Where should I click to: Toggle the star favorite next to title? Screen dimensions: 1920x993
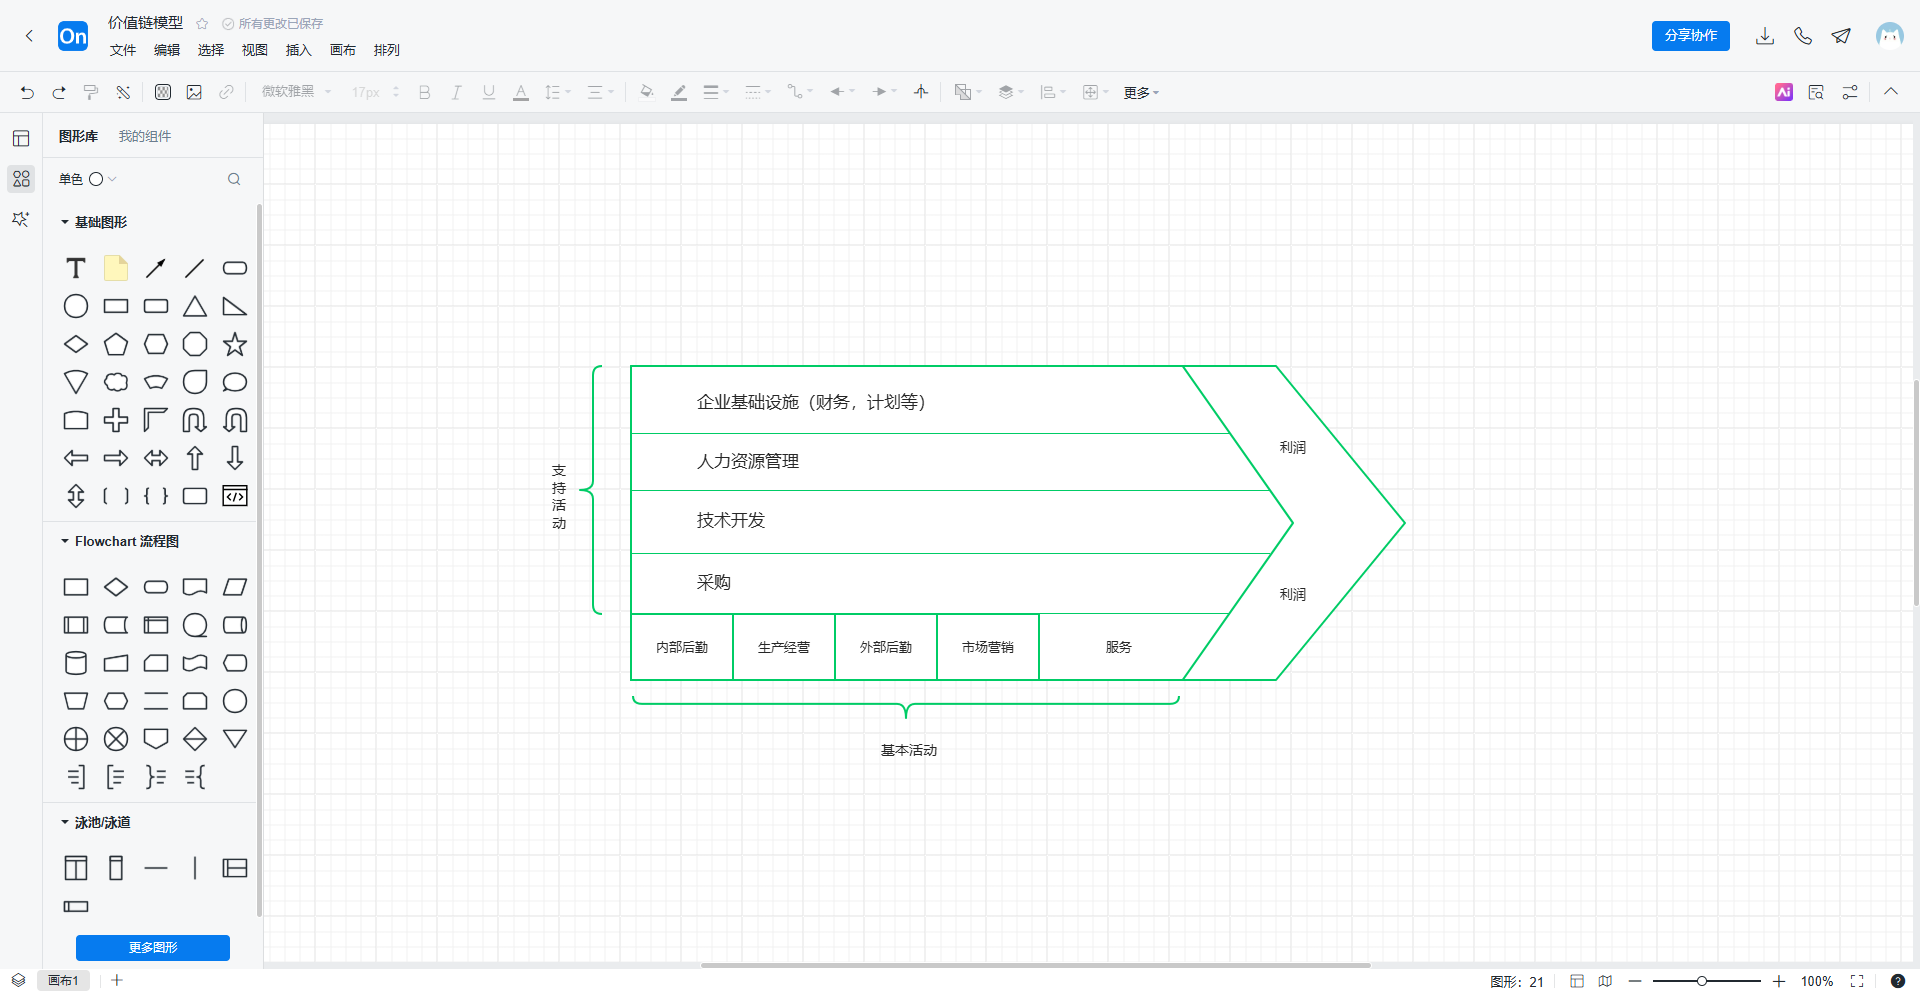click(202, 23)
